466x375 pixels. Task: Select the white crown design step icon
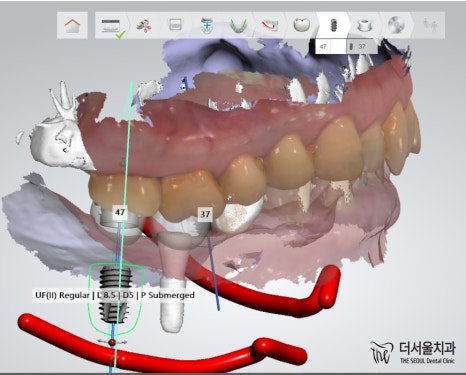pyautogui.click(x=301, y=25)
